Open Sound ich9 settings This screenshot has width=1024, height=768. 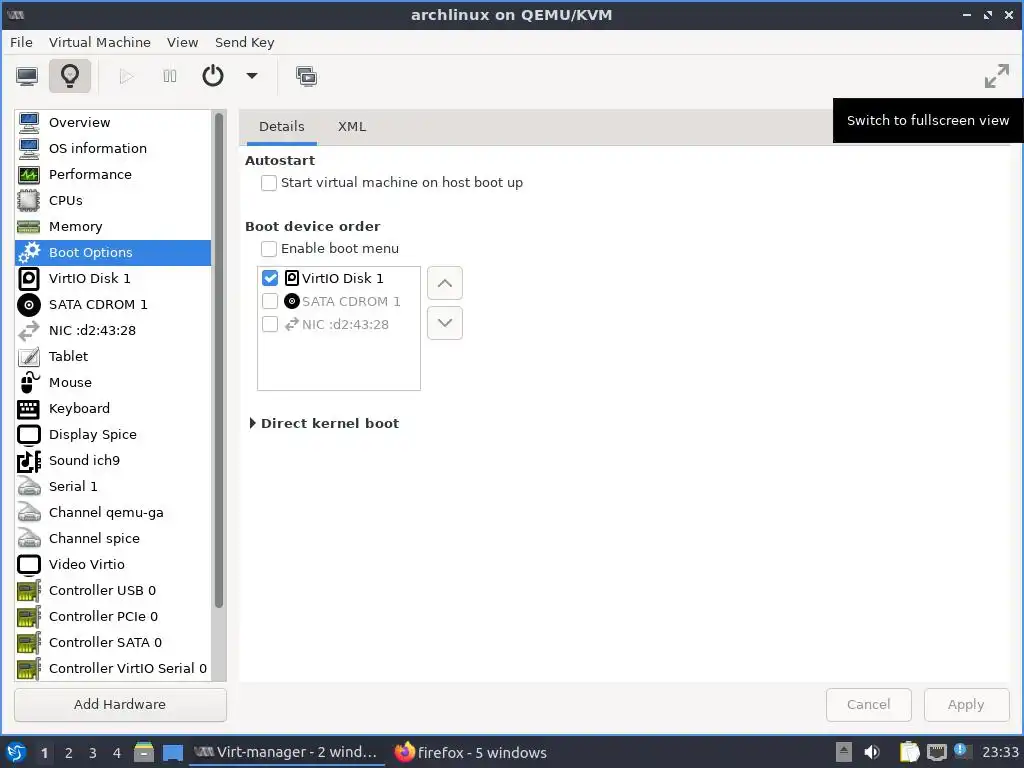tap(113, 460)
